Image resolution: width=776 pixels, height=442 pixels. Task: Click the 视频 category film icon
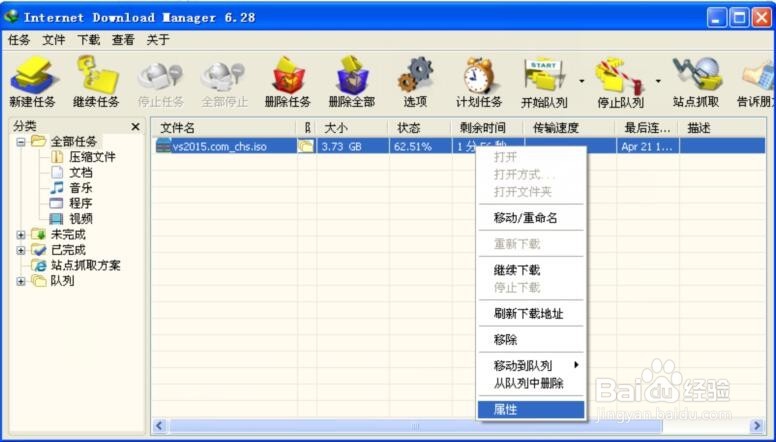[x=56, y=219]
